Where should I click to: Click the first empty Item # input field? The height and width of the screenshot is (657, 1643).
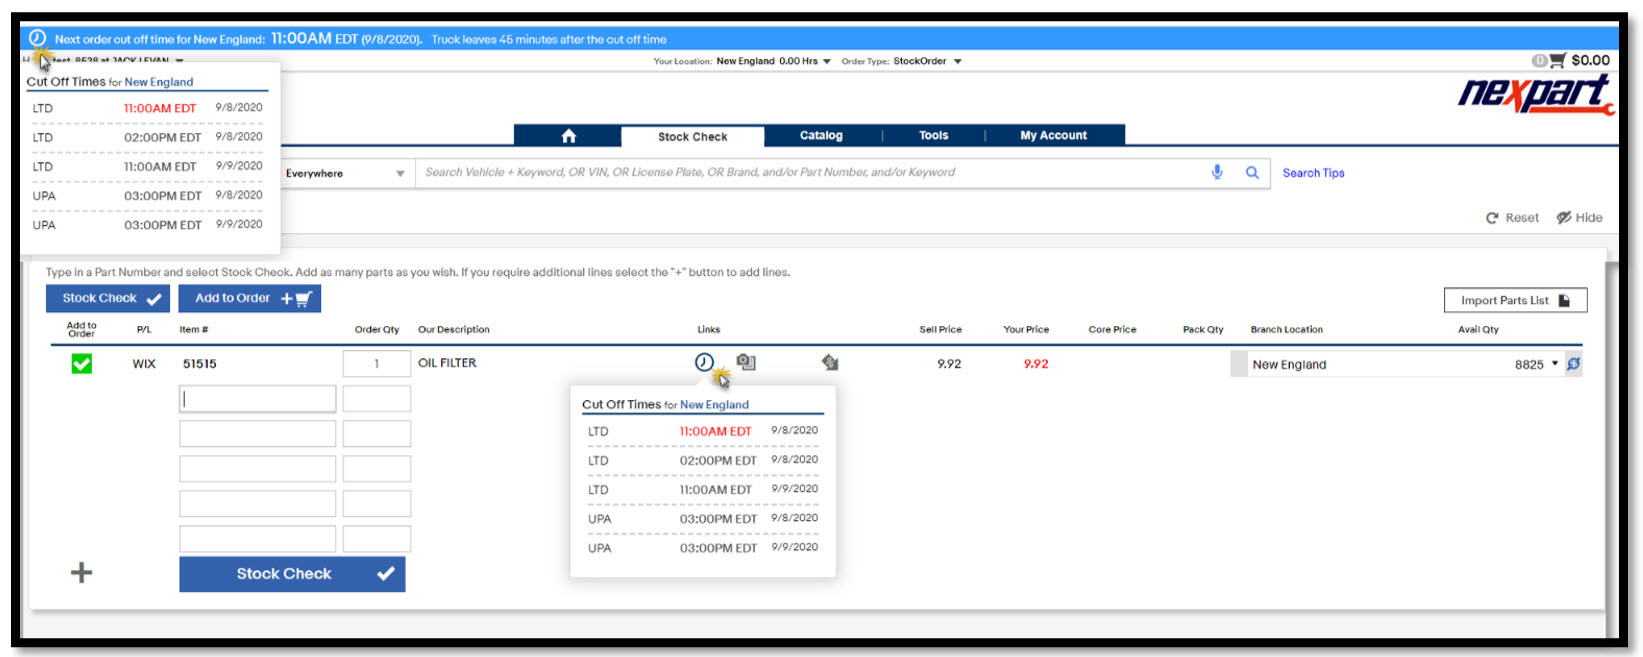[258, 399]
